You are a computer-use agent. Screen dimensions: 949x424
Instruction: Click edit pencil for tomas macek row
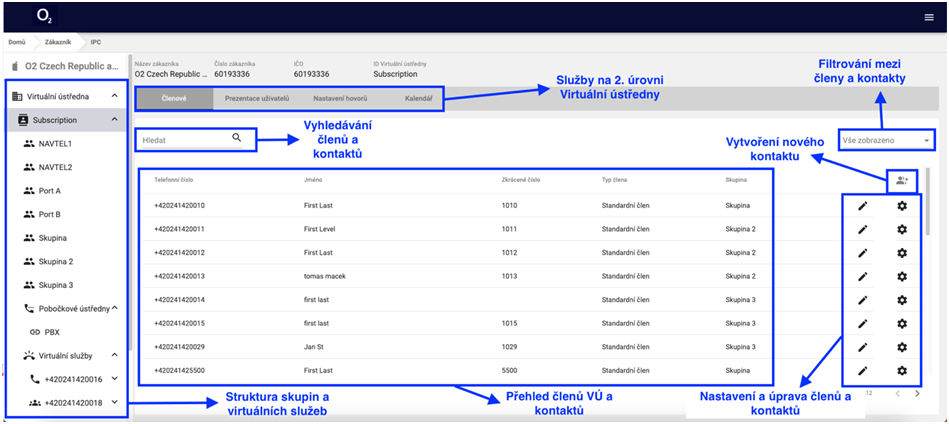(863, 276)
